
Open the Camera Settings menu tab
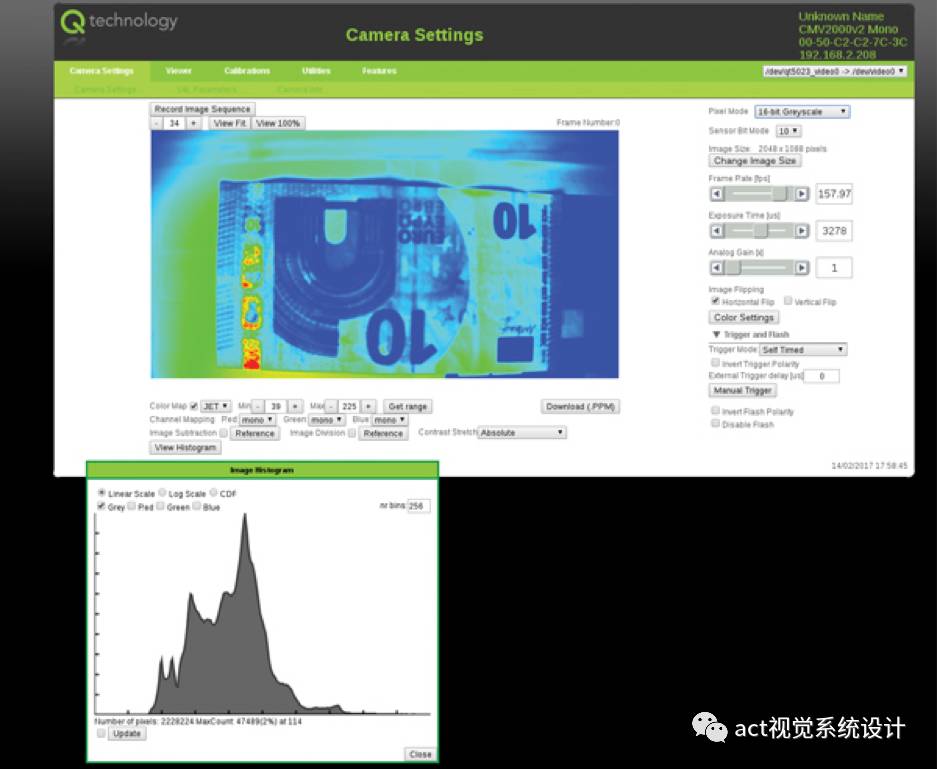point(102,71)
